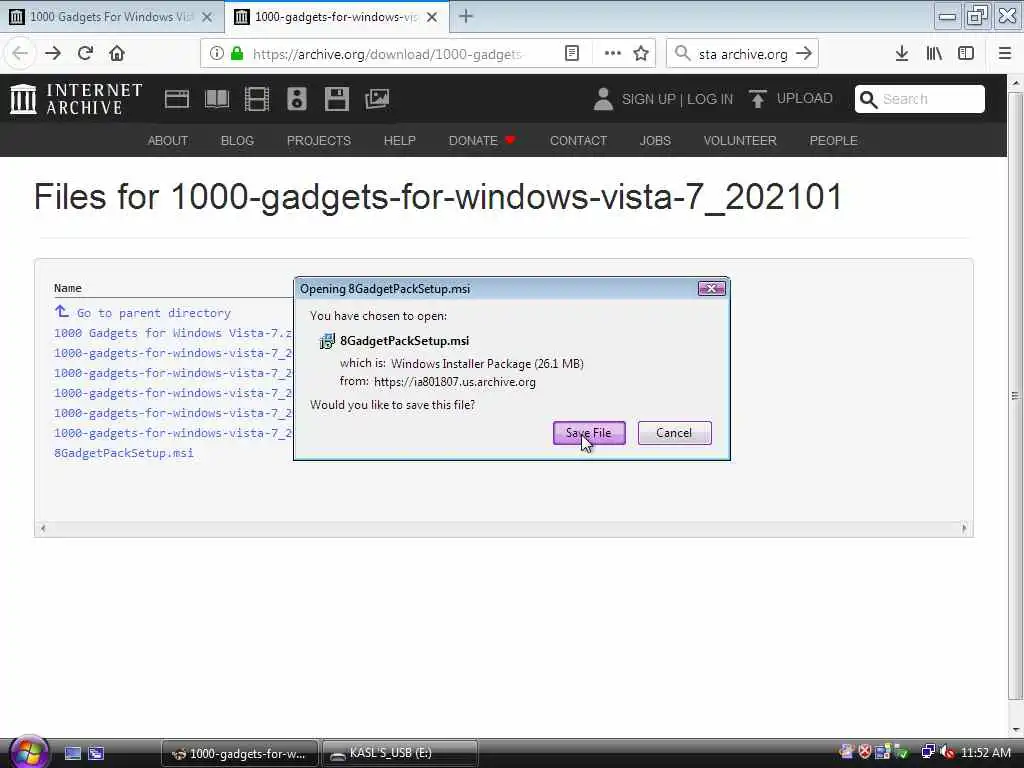Image resolution: width=1024 pixels, height=768 pixels.
Task: Click the browser search box
Action: (x=742, y=54)
